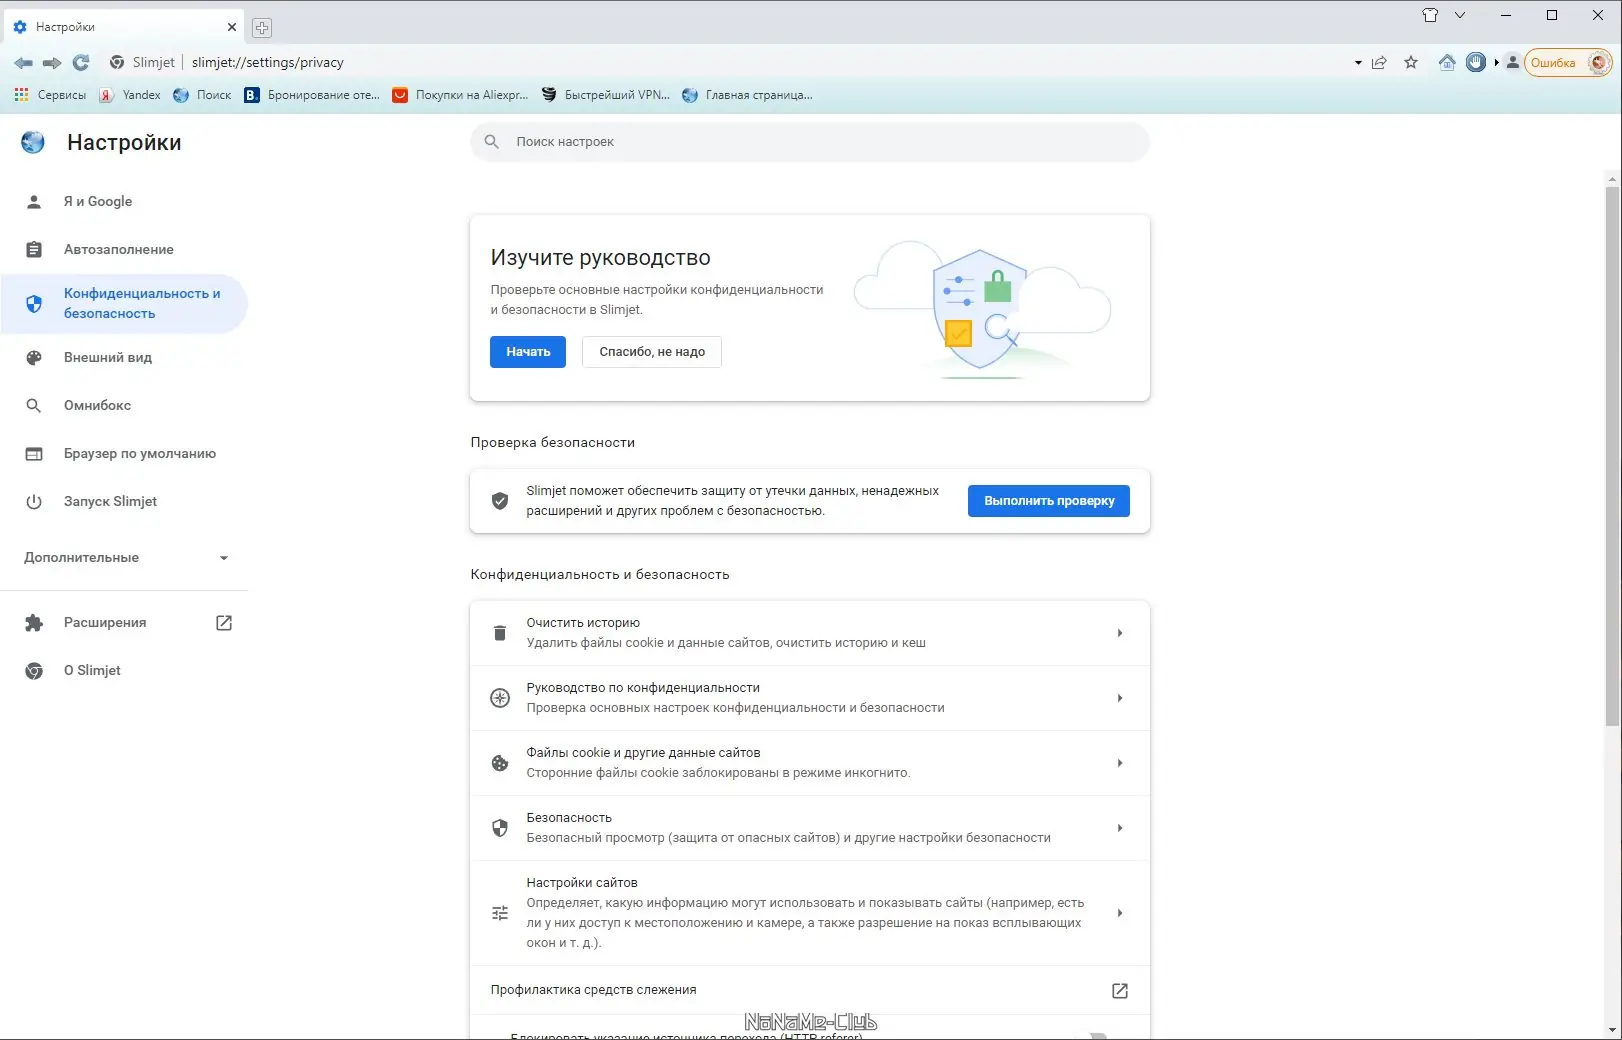Screen dimensions: 1622x1040
Task: Open Профилактика средств слежения external link
Action: pos(1119,990)
